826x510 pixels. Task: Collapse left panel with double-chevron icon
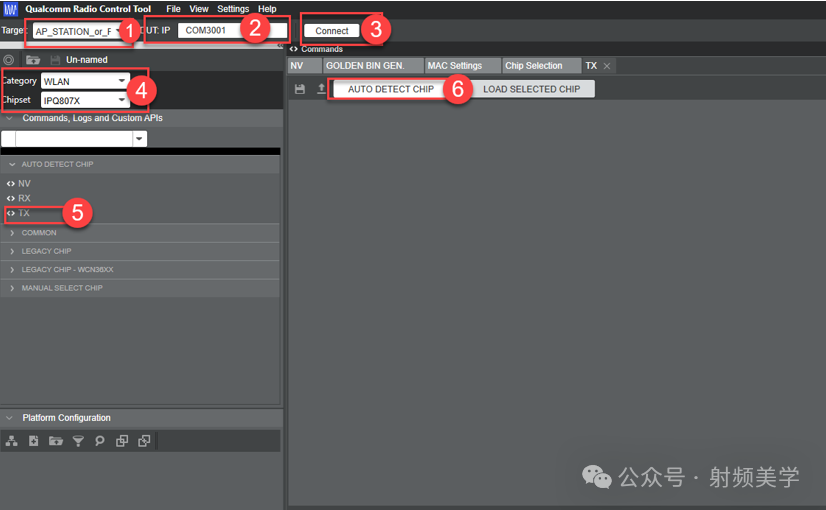280,46
